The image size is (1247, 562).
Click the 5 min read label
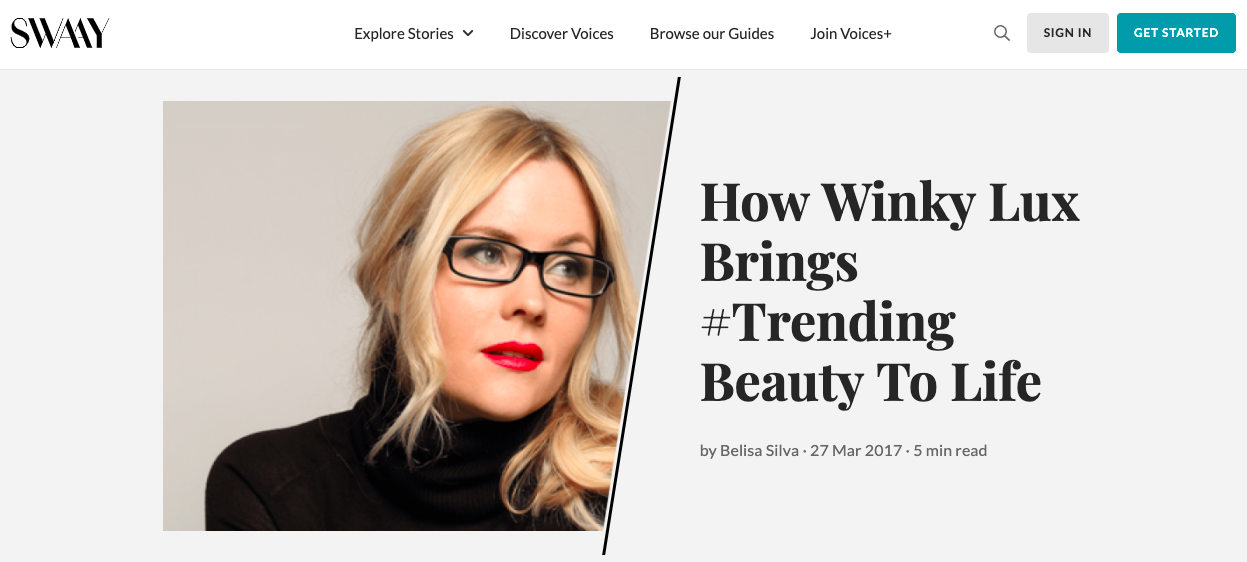[x=951, y=451]
